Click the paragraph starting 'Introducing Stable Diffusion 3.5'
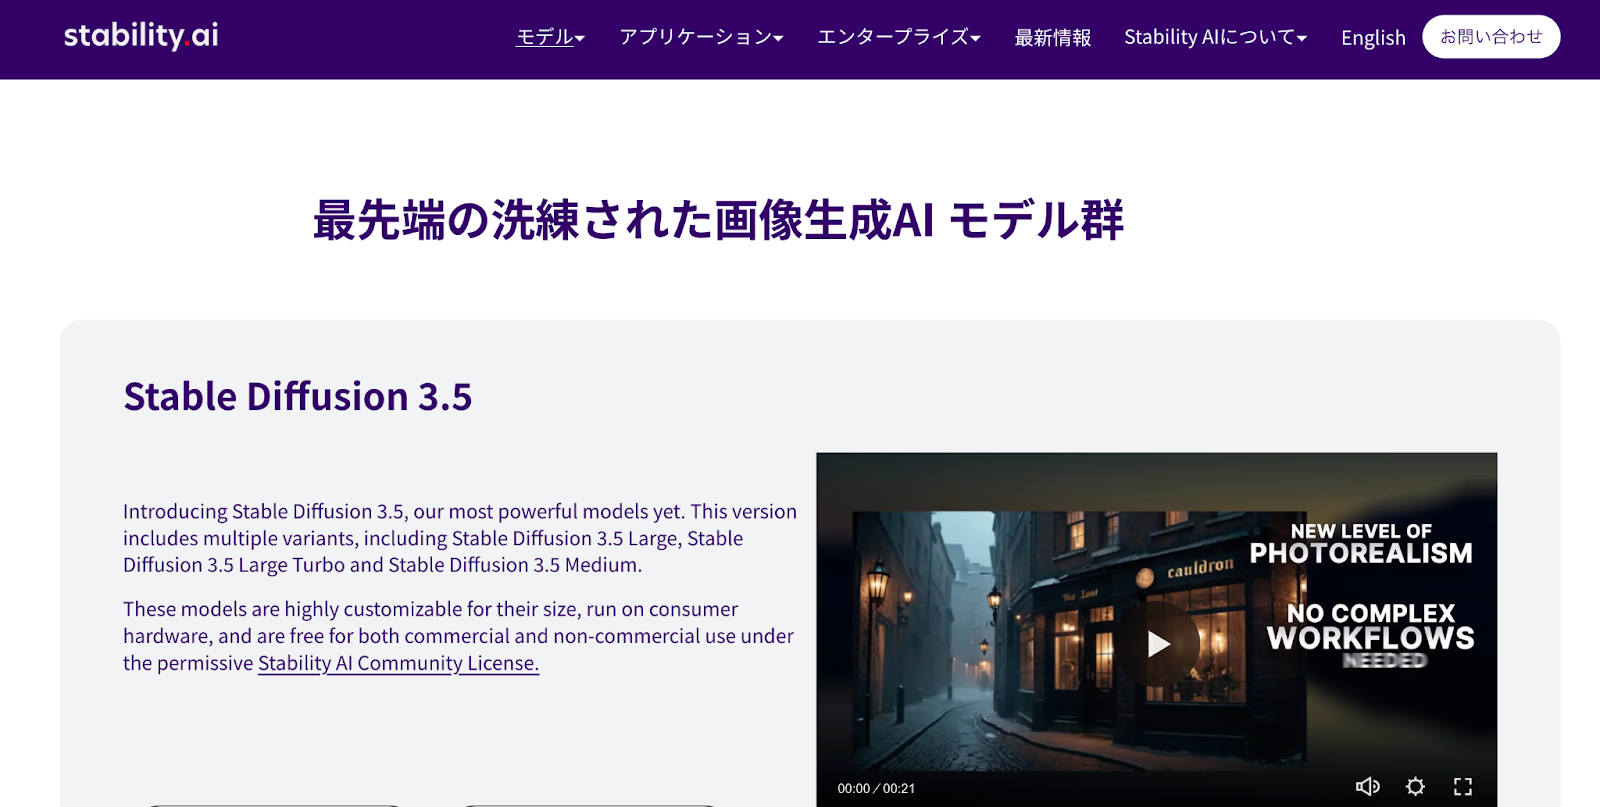Screen dimensions: 1600x807 click(460, 538)
